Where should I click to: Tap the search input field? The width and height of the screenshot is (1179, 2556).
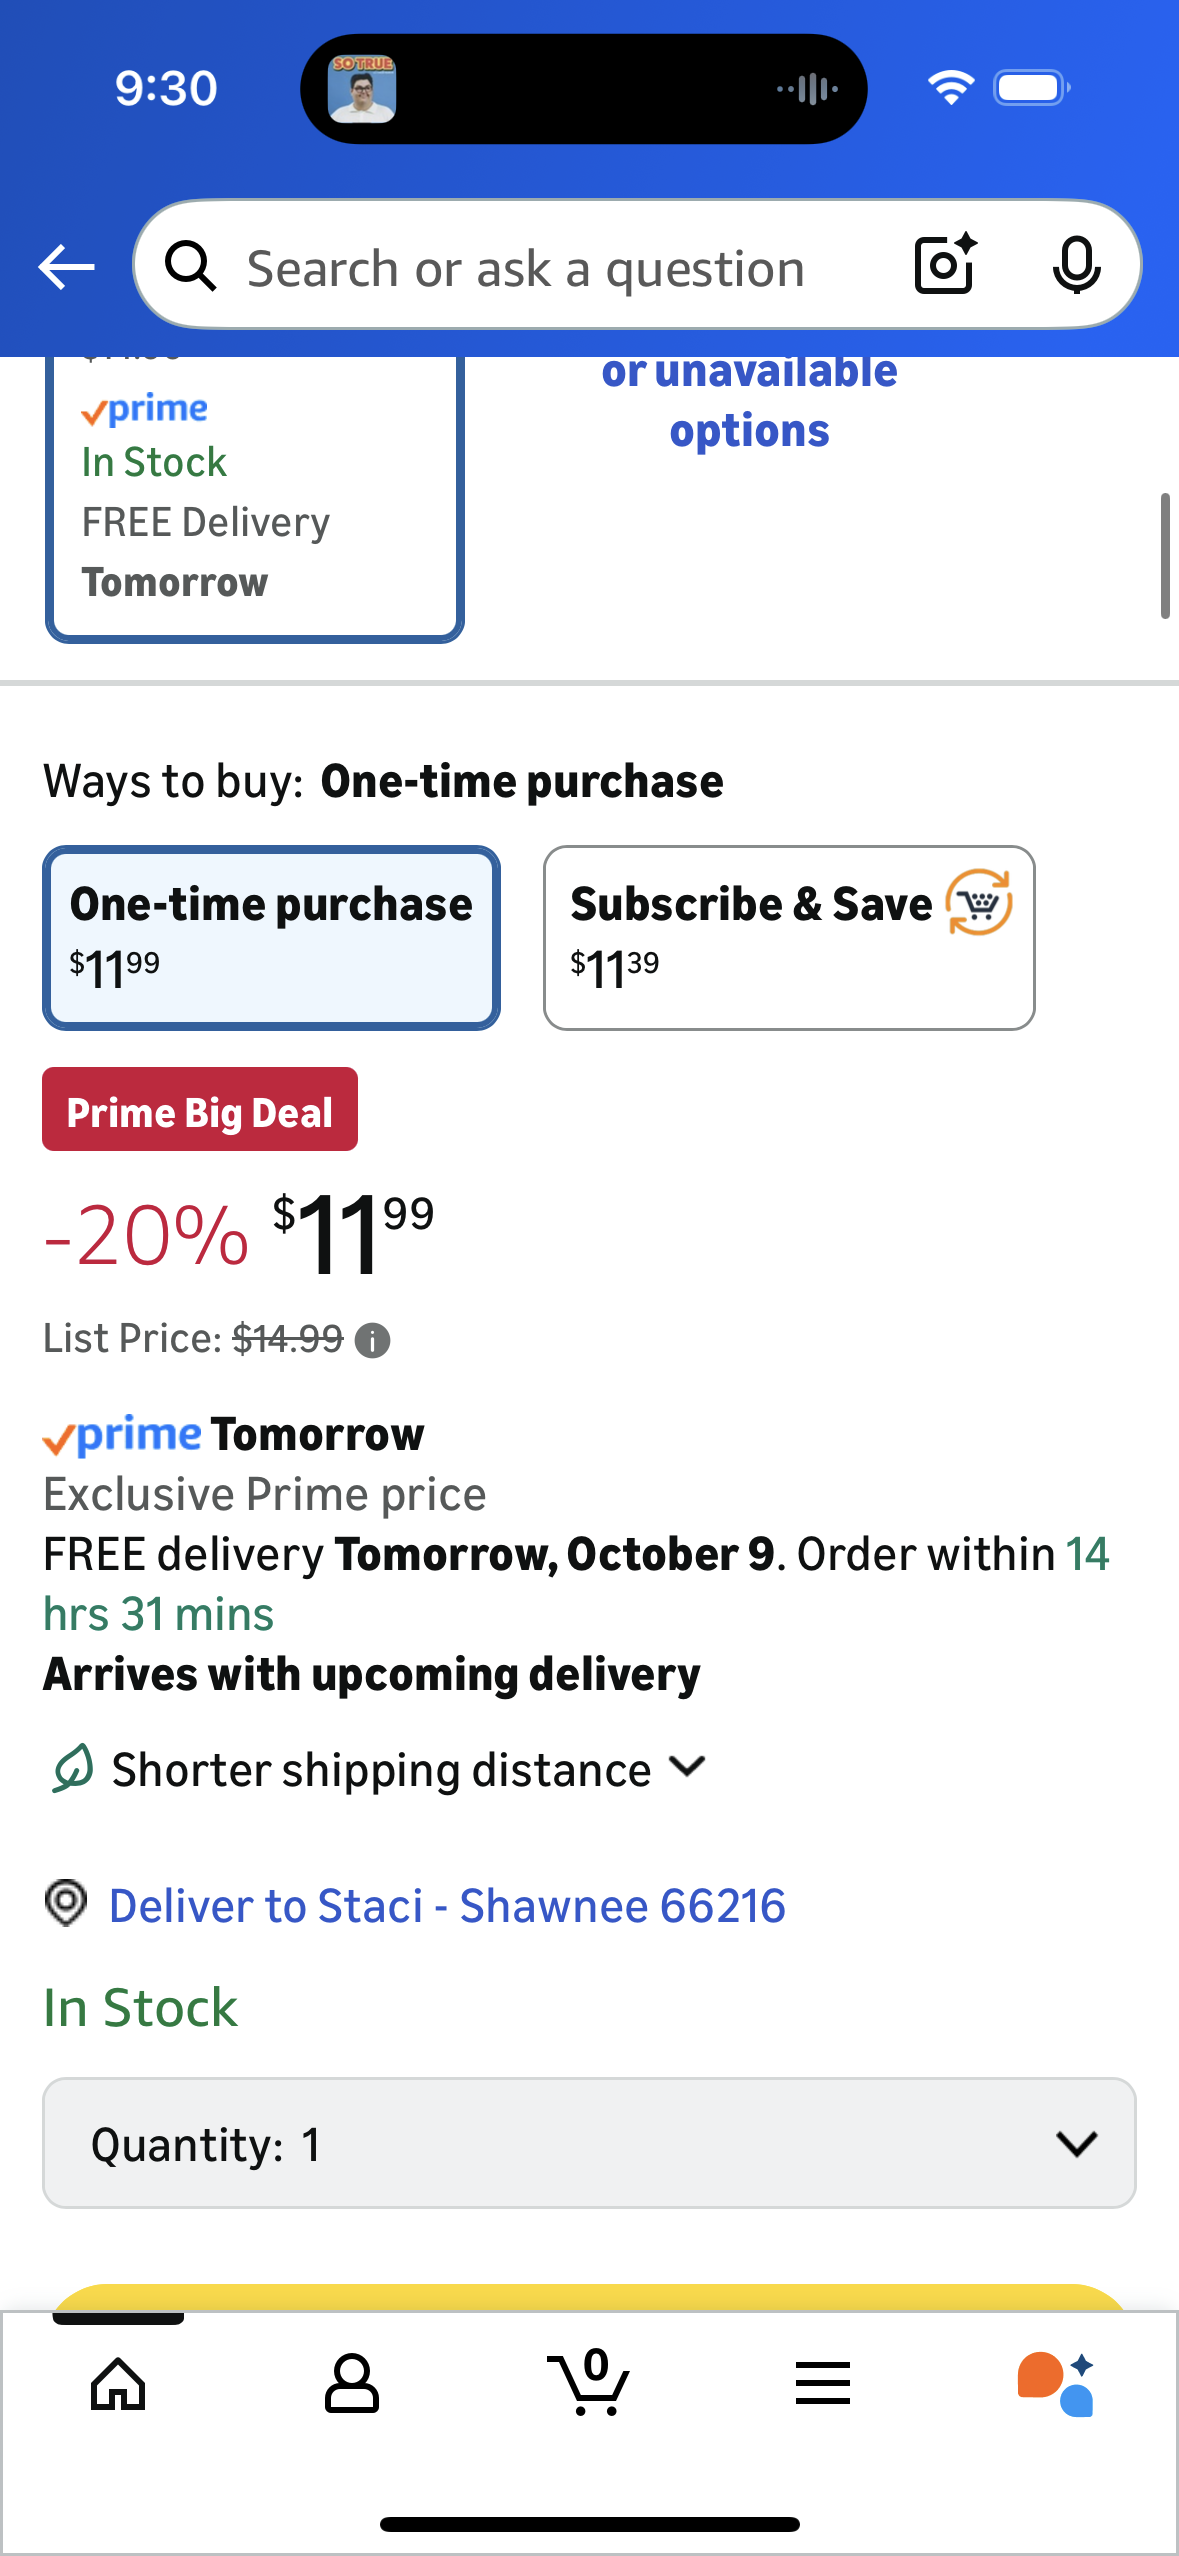[x=525, y=268]
